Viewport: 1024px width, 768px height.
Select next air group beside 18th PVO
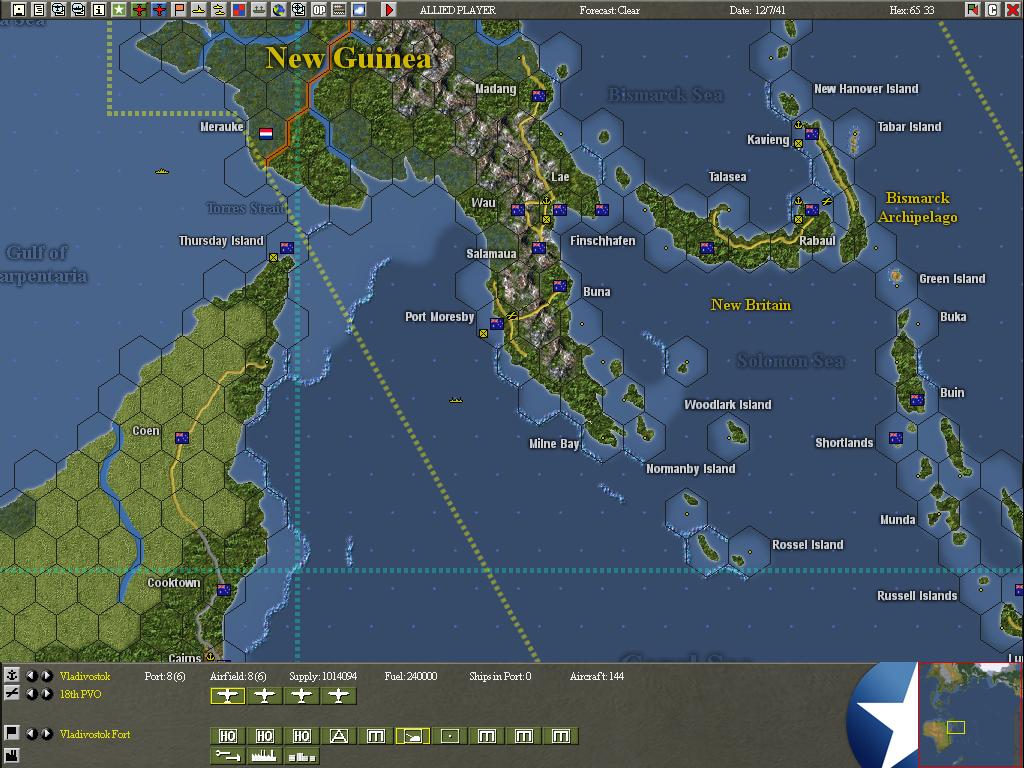(46, 694)
